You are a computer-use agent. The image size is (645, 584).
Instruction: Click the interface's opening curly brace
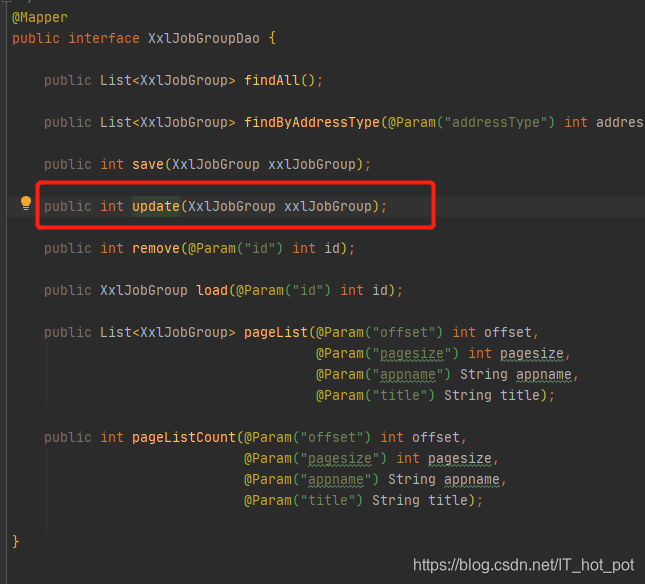(272, 38)
